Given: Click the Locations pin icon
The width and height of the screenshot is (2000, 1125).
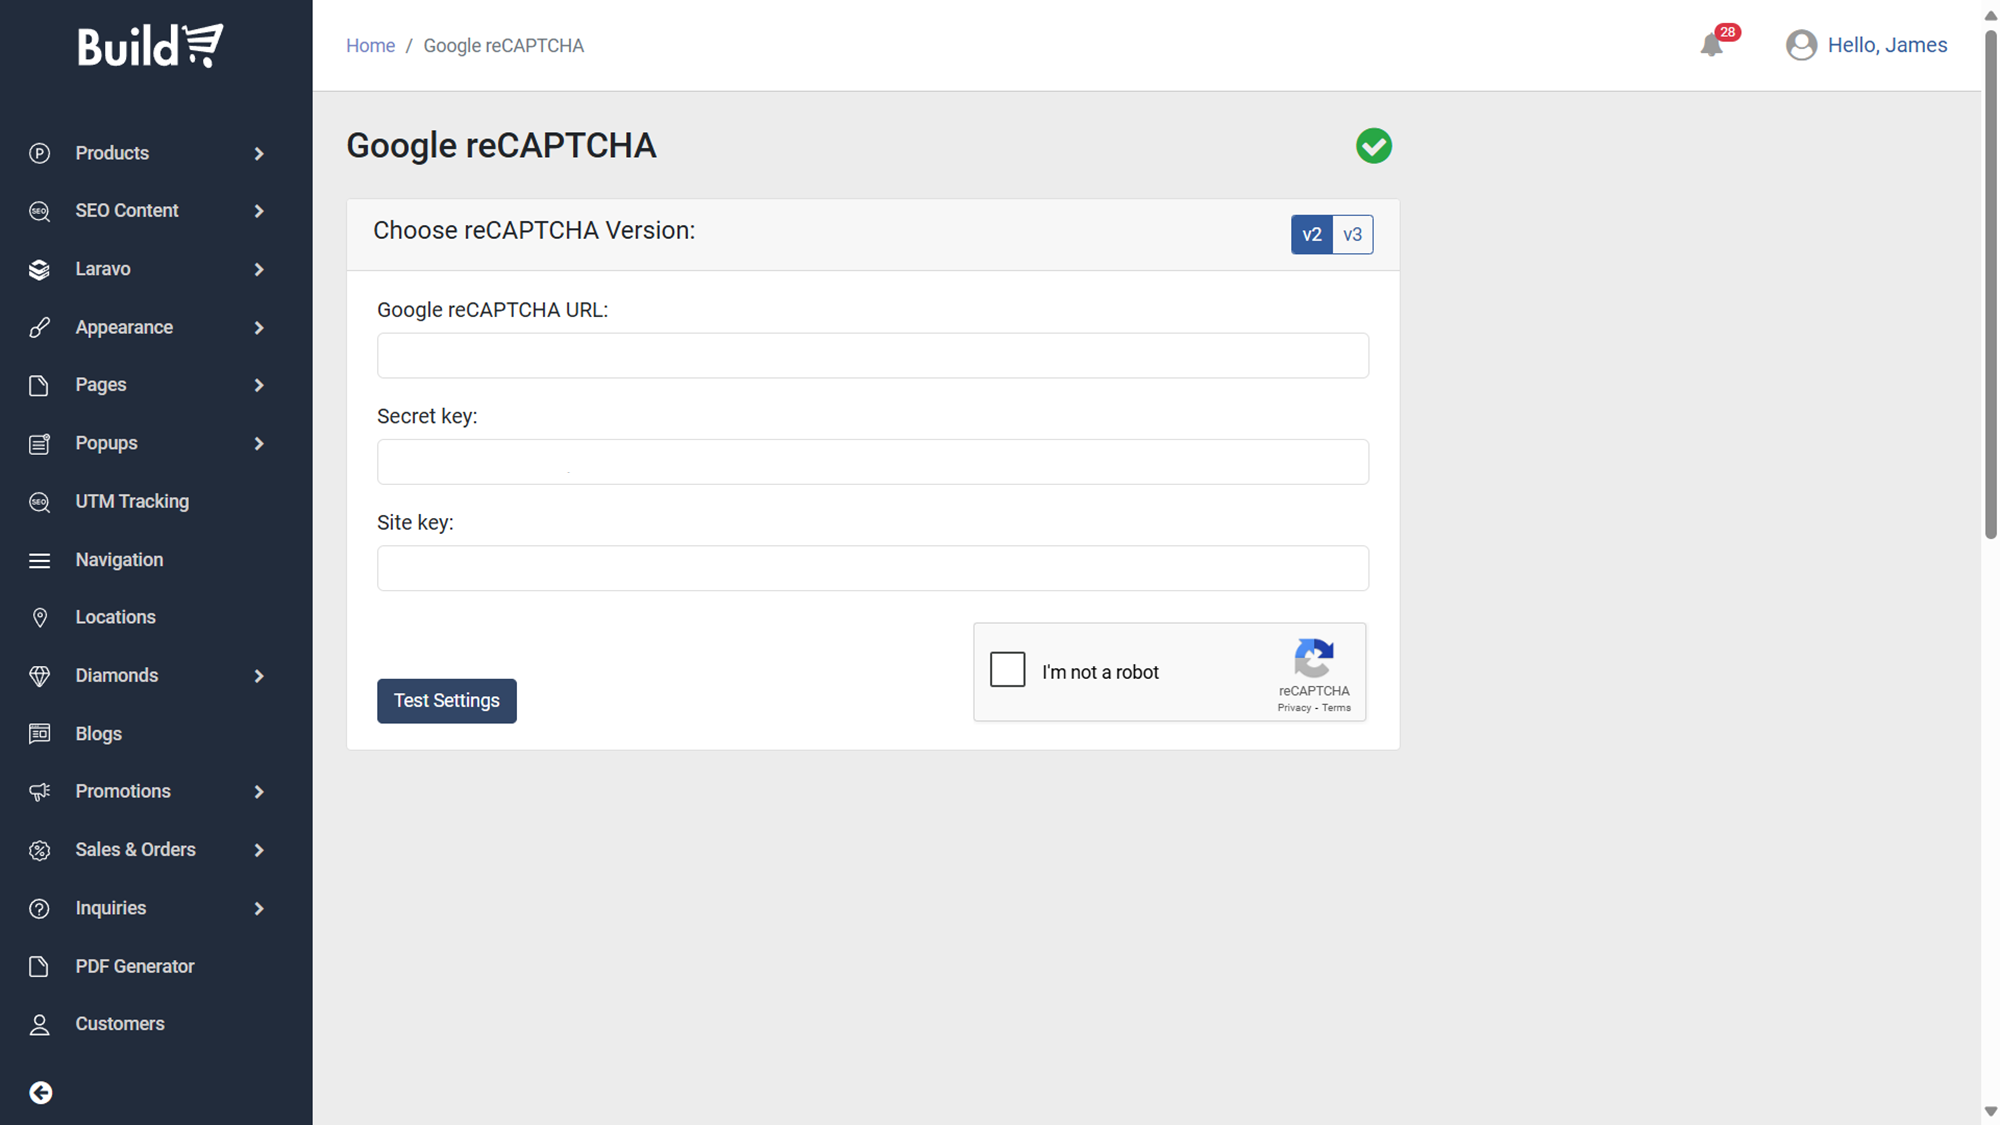Looking at the screenshot, I should pyautogui.click(x=40, y=618).
